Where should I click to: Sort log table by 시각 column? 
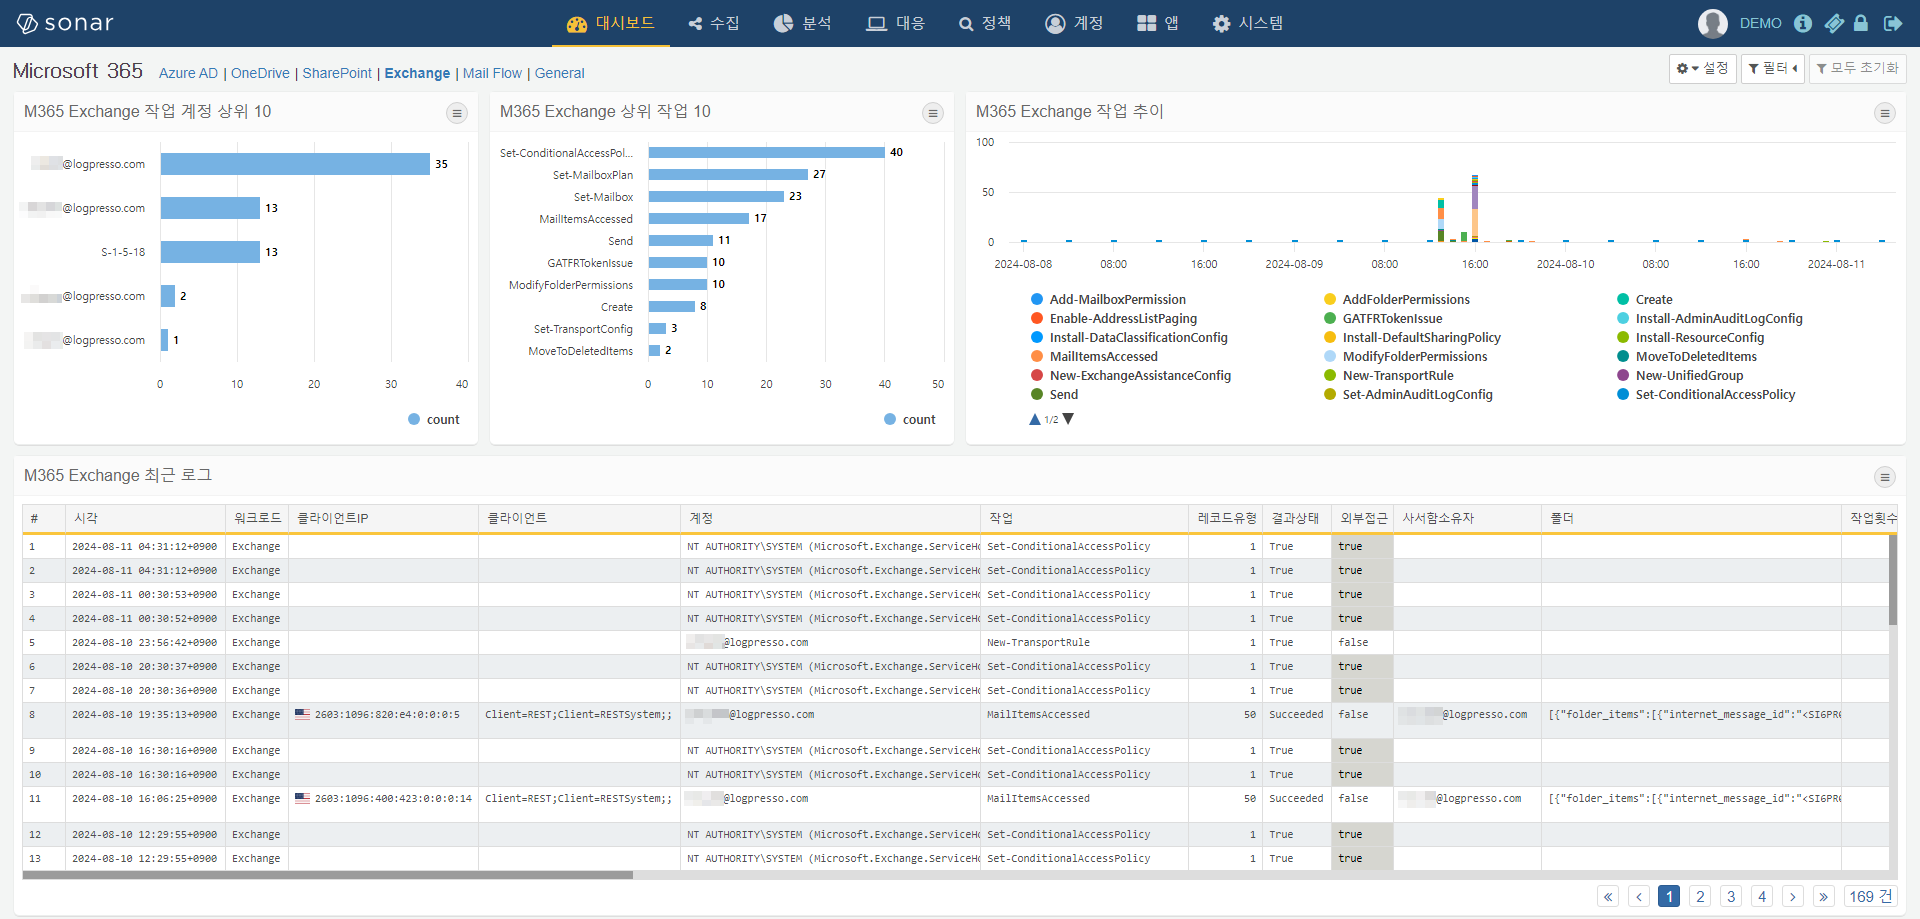[x=146, y=518]
